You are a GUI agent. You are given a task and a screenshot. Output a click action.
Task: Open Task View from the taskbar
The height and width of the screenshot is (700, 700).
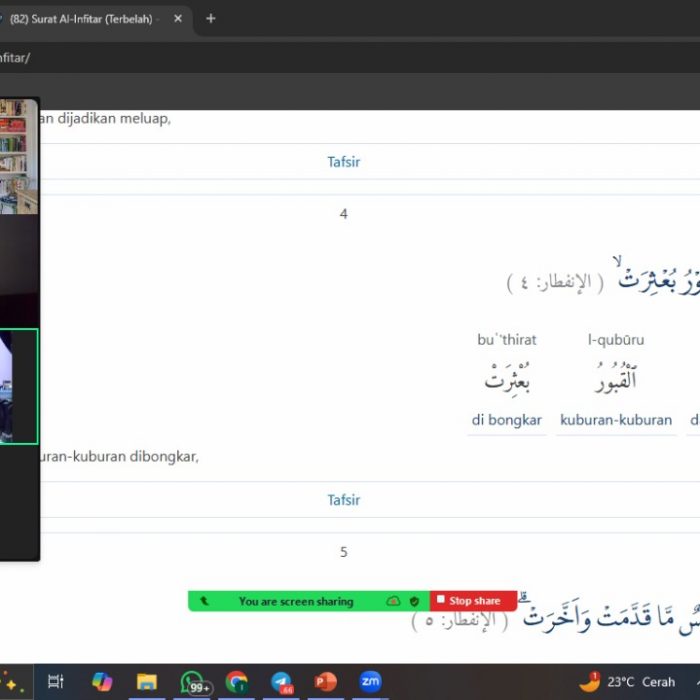coord(56,682)
